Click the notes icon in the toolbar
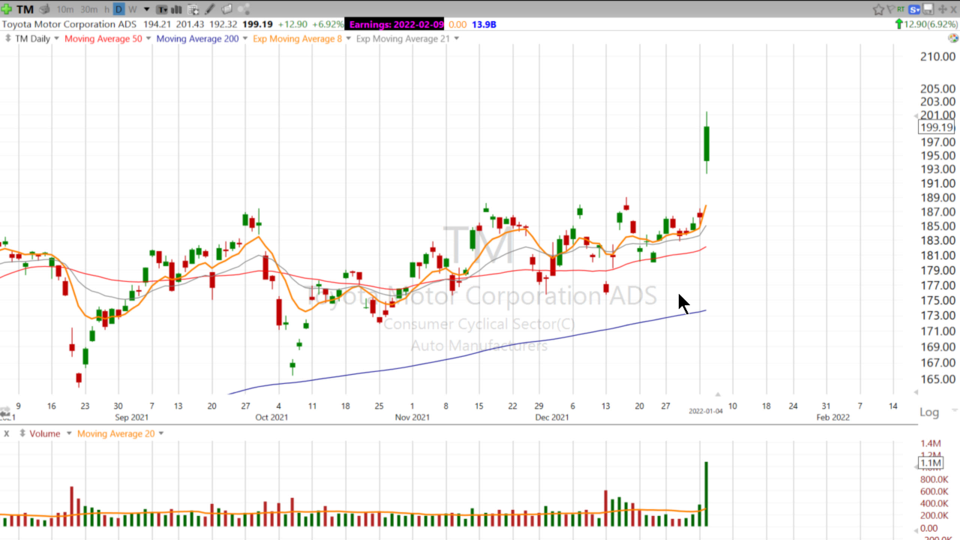Screen dimensions: 960x540 (227, 9)
